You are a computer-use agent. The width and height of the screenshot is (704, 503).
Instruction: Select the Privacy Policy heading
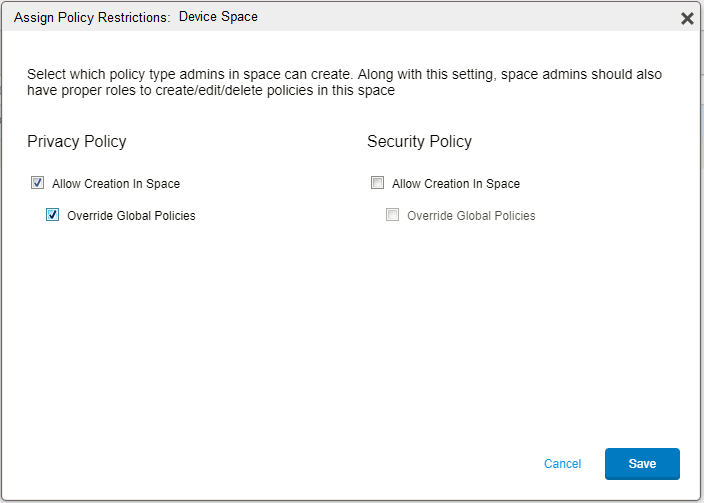[77, 142]
